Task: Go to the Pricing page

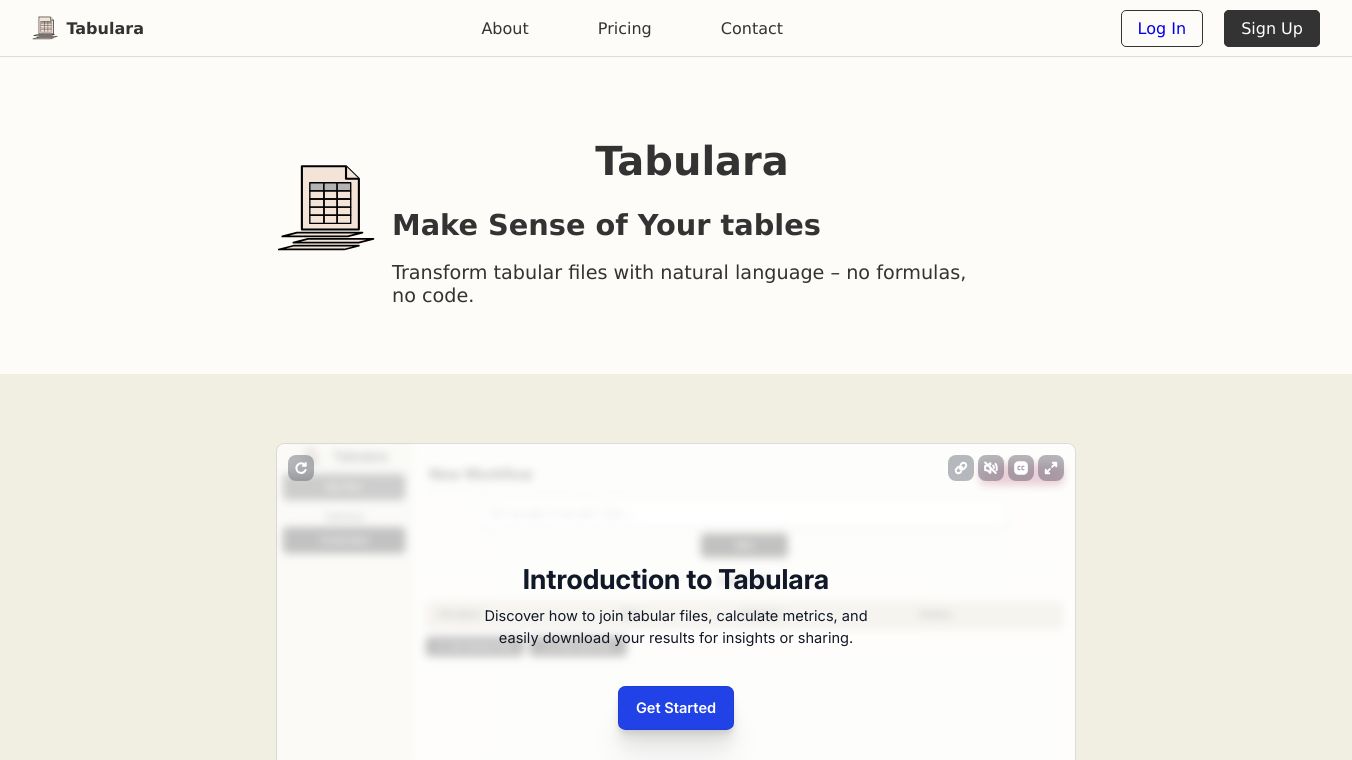Action: pyautogui.click(x=624, y=28)
